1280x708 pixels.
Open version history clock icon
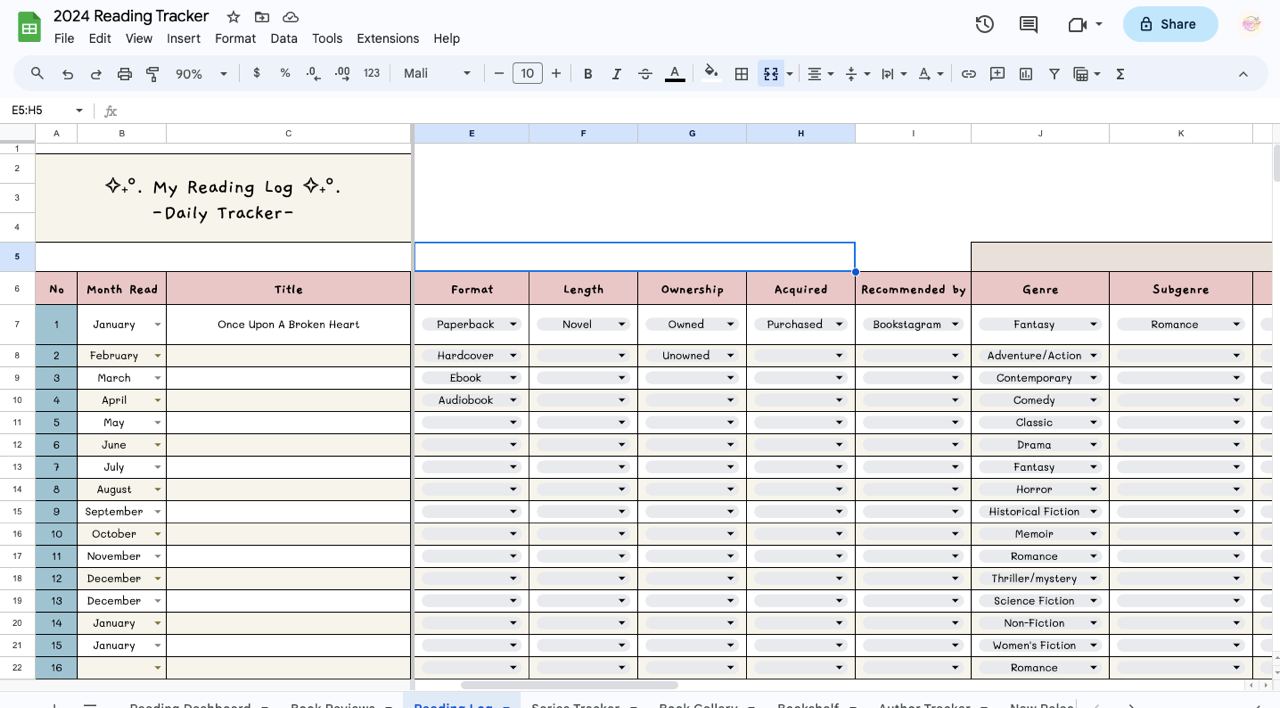[x=985, y=24]
